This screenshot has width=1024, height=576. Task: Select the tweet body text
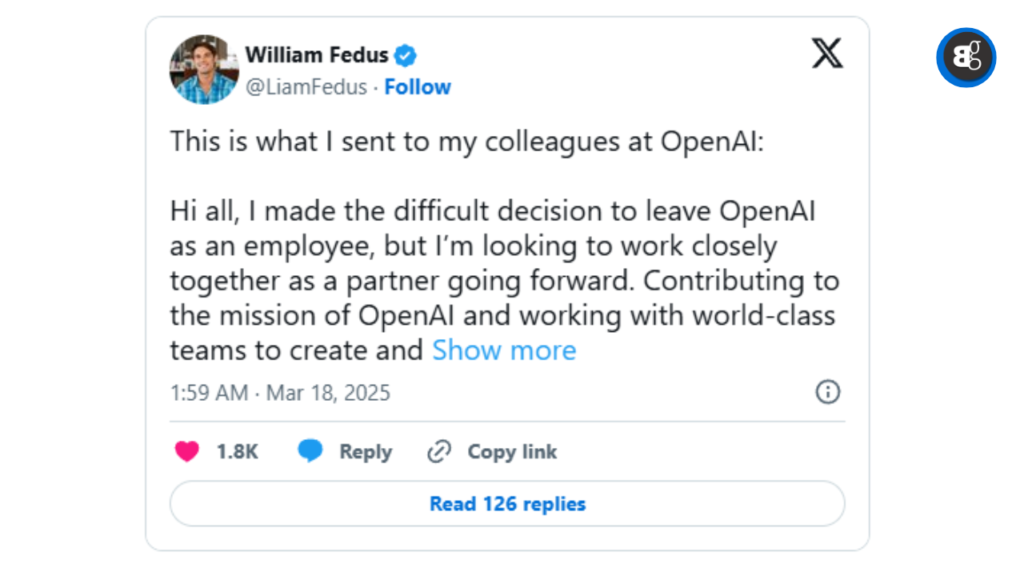pos(500,245)
